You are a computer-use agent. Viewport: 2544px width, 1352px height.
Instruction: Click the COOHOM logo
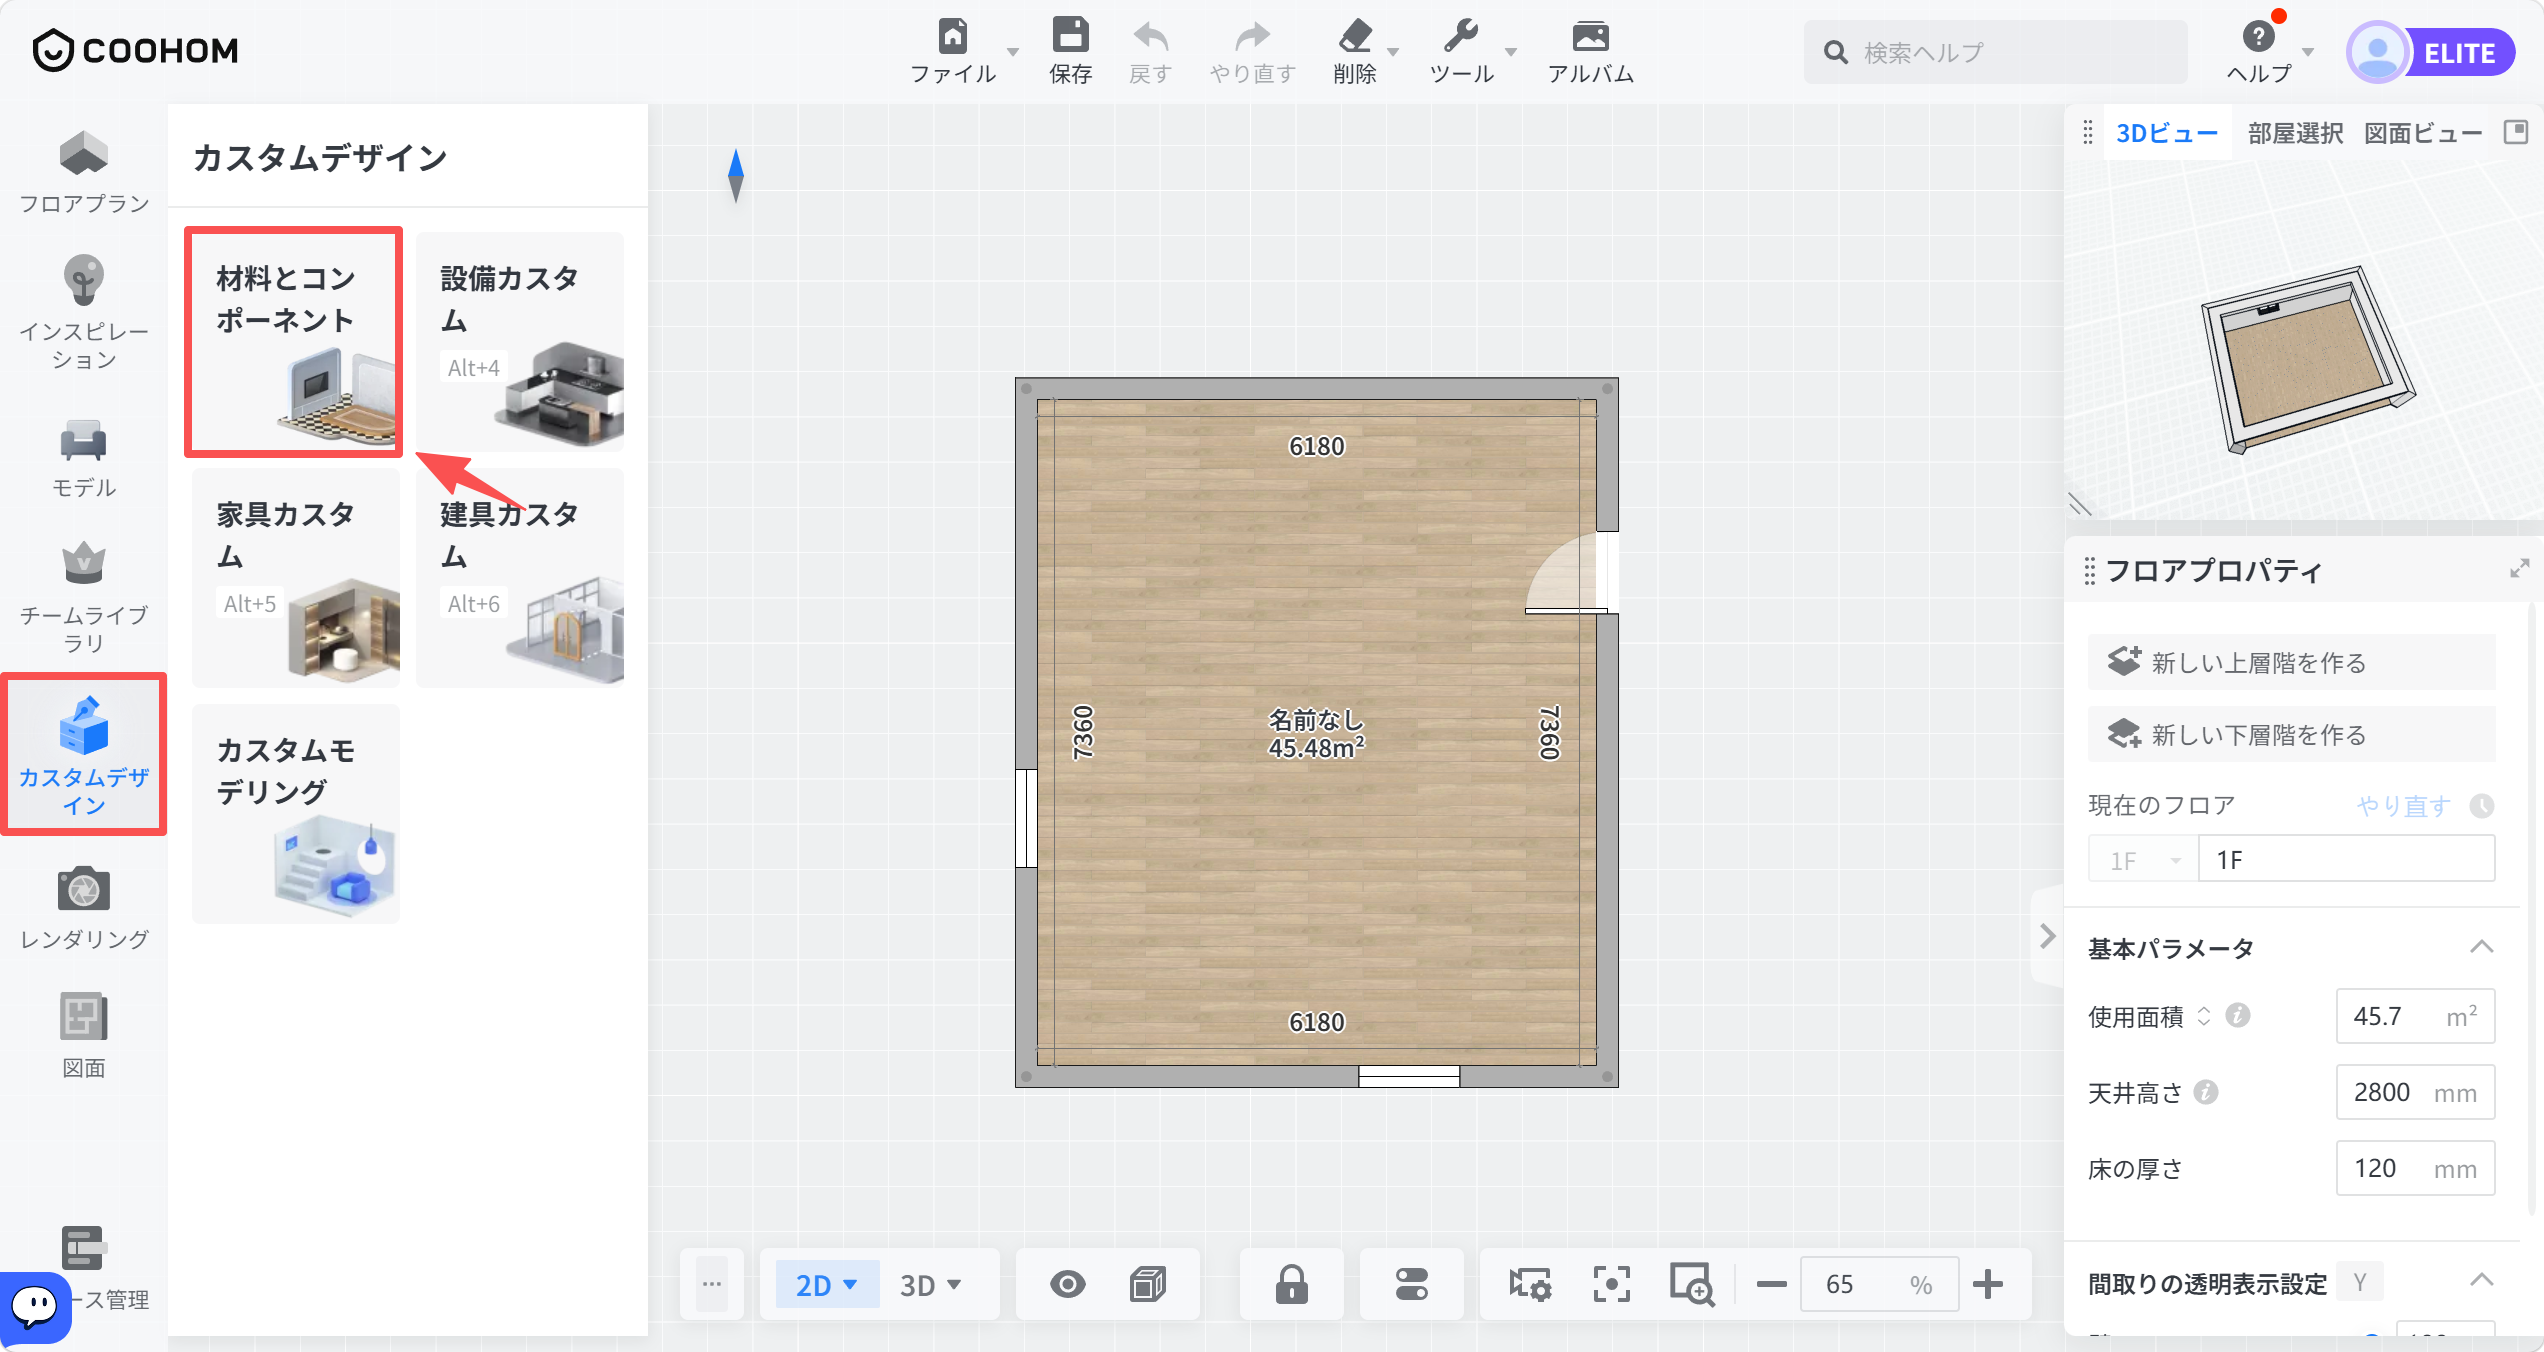136,50
